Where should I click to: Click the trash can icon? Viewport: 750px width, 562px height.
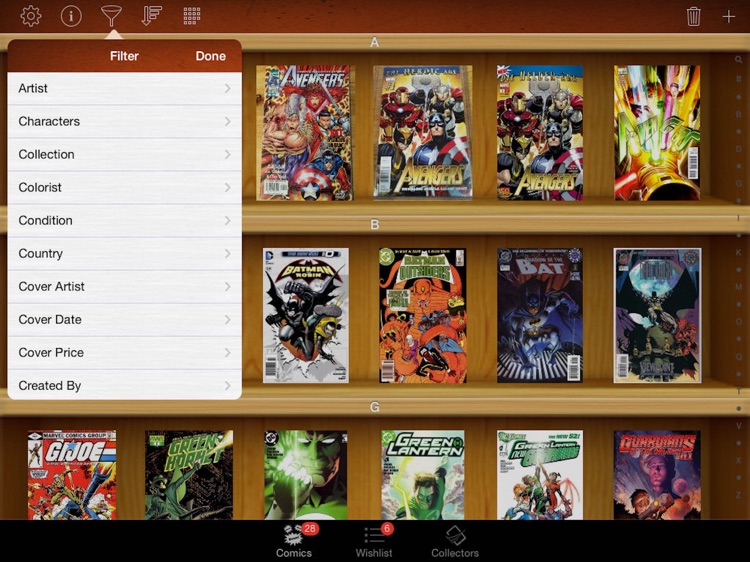694,16
